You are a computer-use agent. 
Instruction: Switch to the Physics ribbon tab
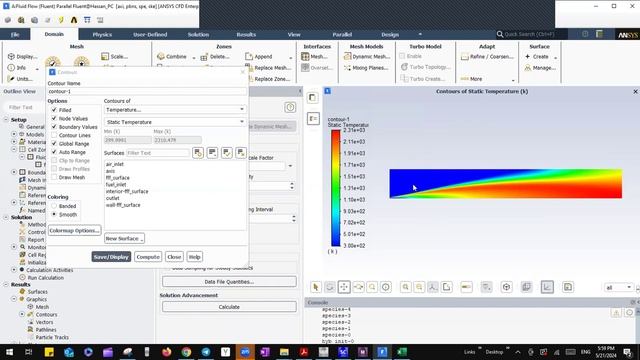click(102, 34)
